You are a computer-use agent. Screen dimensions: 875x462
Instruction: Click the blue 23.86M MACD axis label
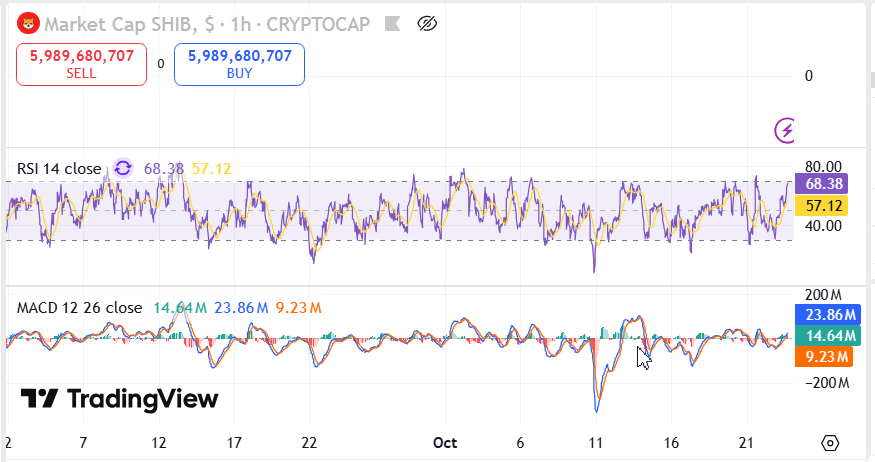(x=821, y=312)
